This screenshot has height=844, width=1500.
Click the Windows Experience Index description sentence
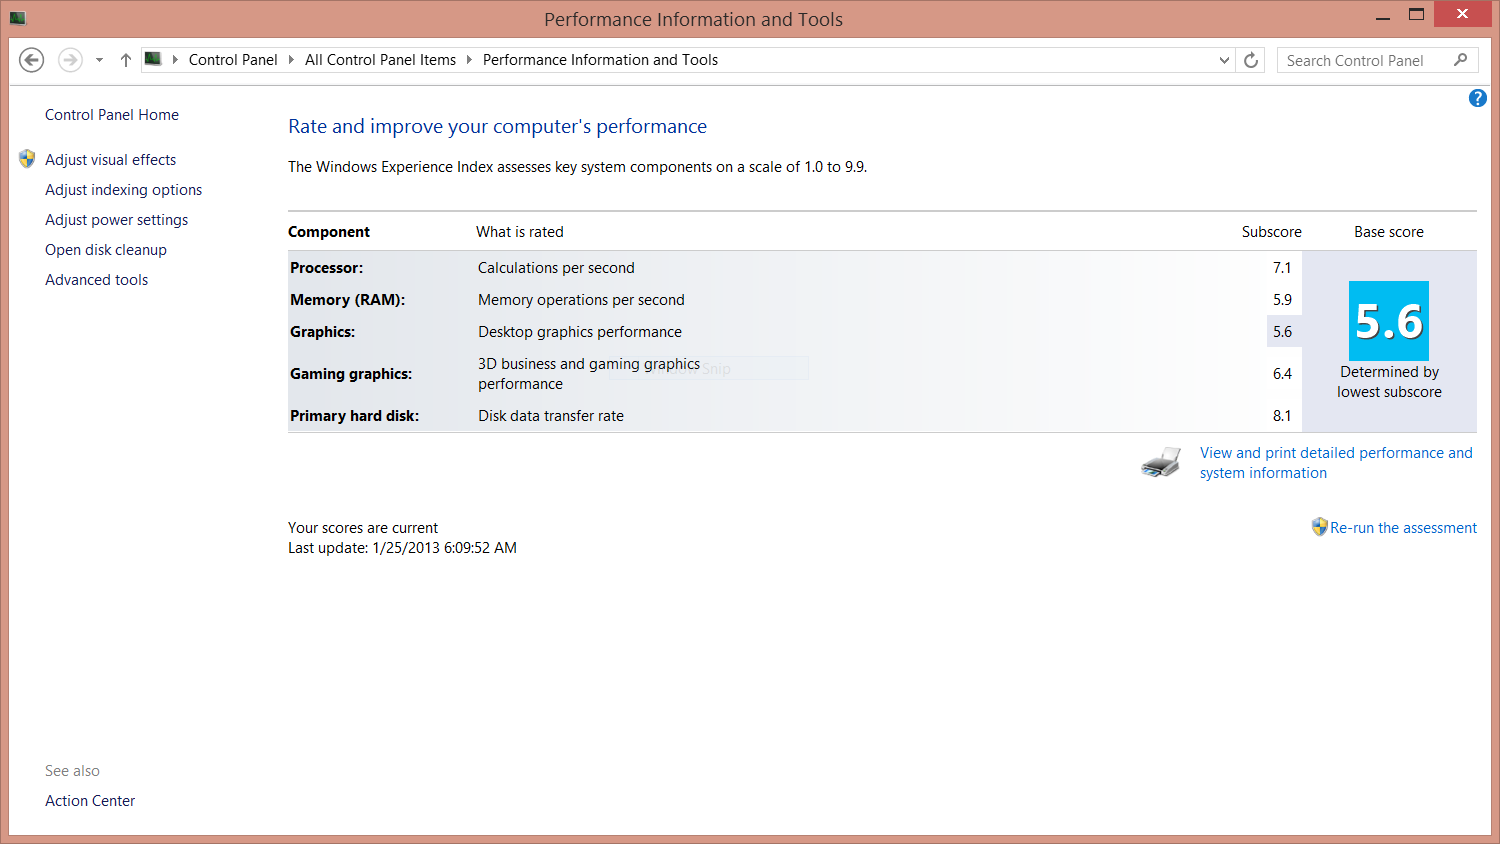click(577, 167)
